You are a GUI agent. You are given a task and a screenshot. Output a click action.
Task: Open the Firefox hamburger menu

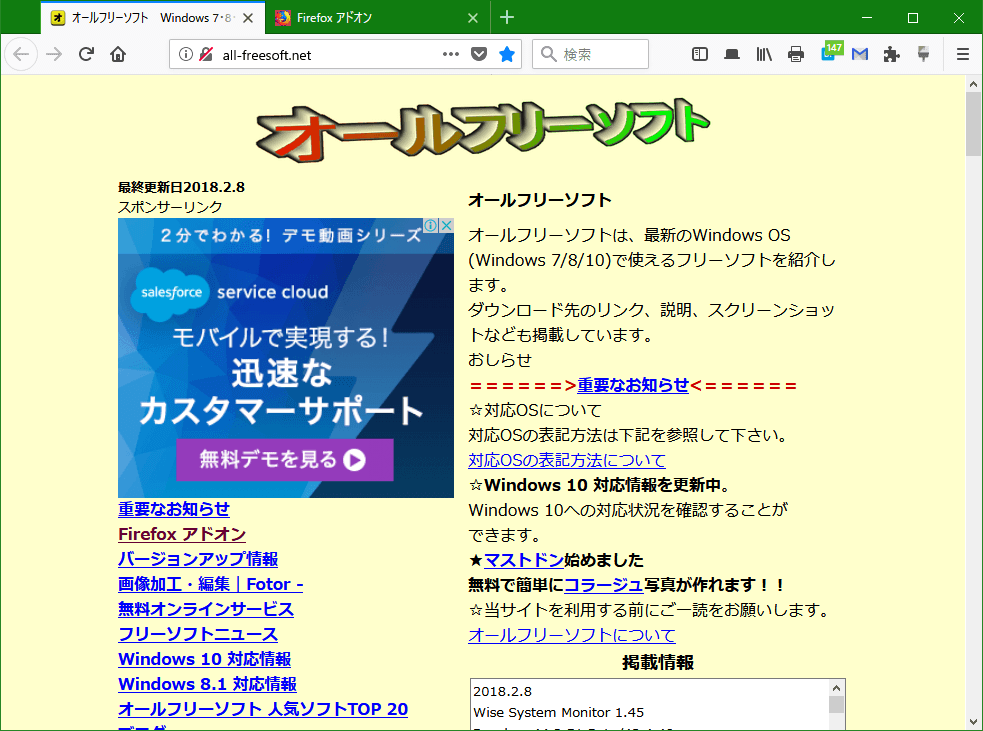963,55
